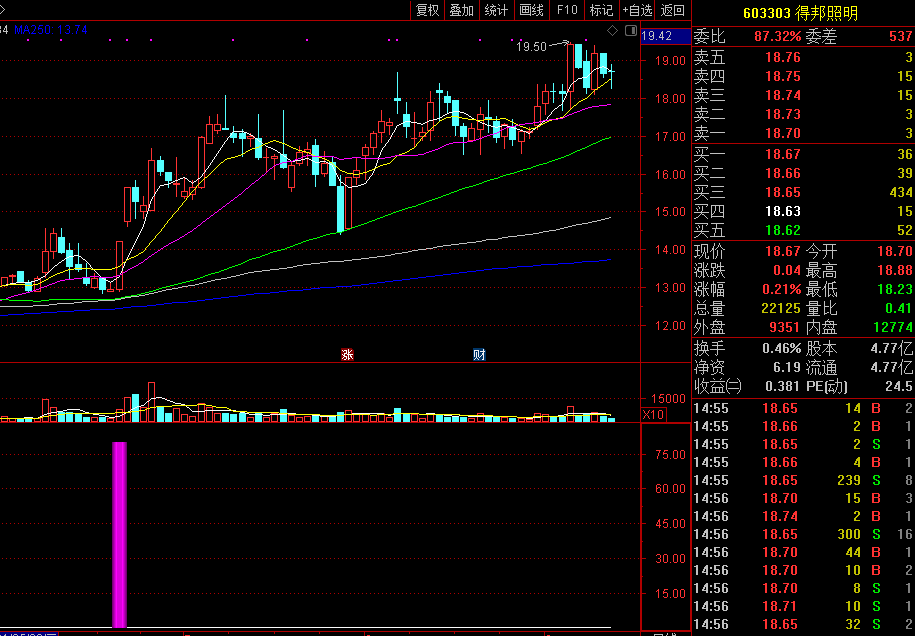Viewport: 915px width, 636px height.
Task: Click the 总量 22125 volume value
Action: [781, 308]
